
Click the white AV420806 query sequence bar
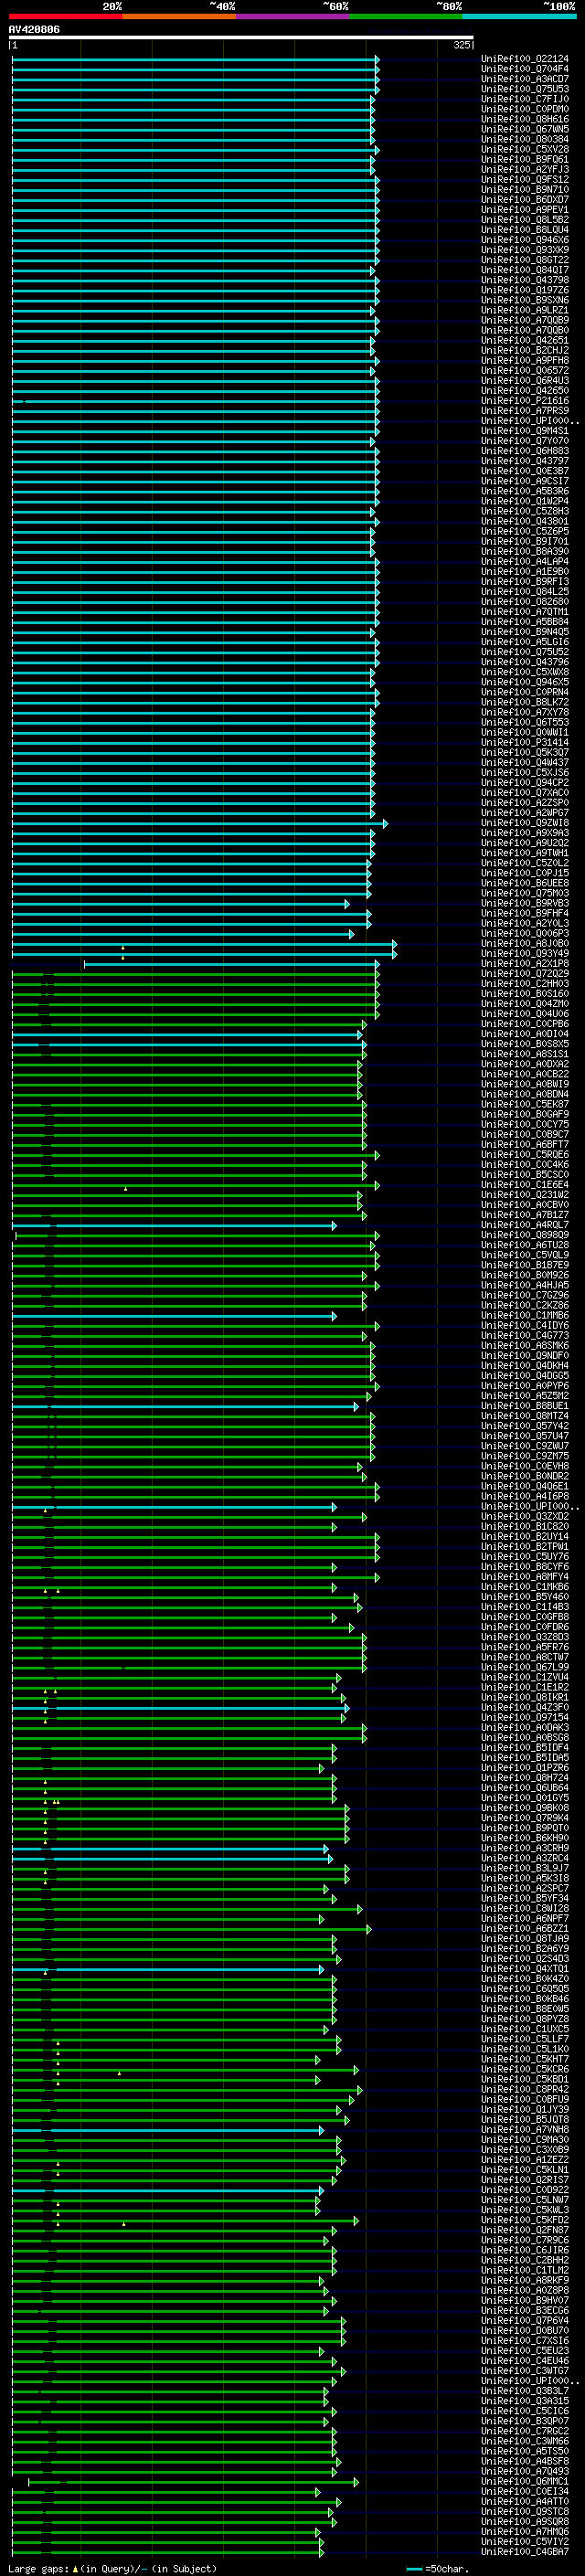(x=241, y=38)
